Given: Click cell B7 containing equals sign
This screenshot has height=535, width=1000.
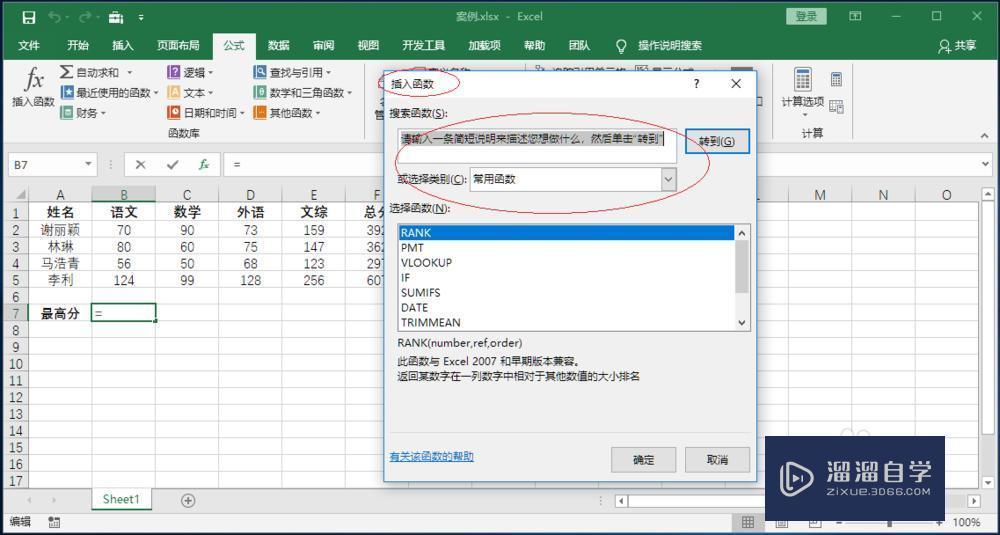Looking at the screenshot, I should click(x=124, y=313).
